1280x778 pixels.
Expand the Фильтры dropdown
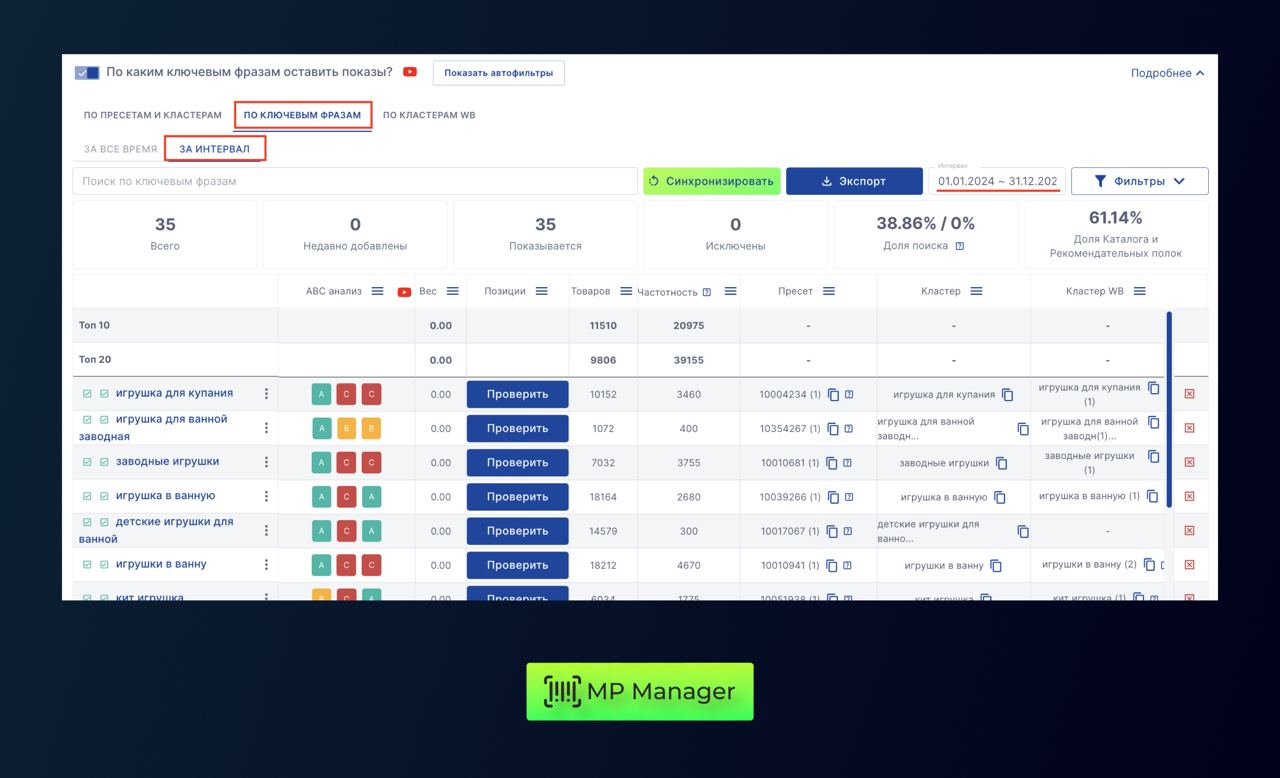1139,181
